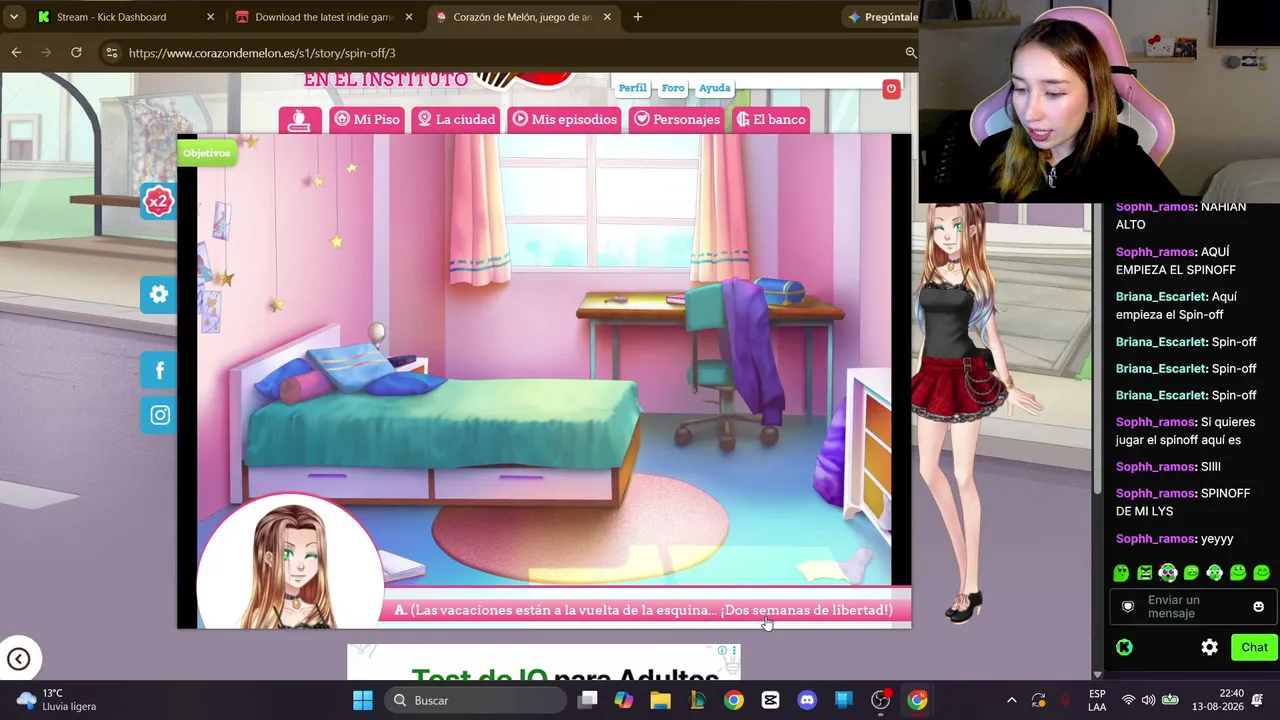The width and height of the screenshot is (1280, 720).
Task: Open a new browser tab
Action: pos(637,17)
